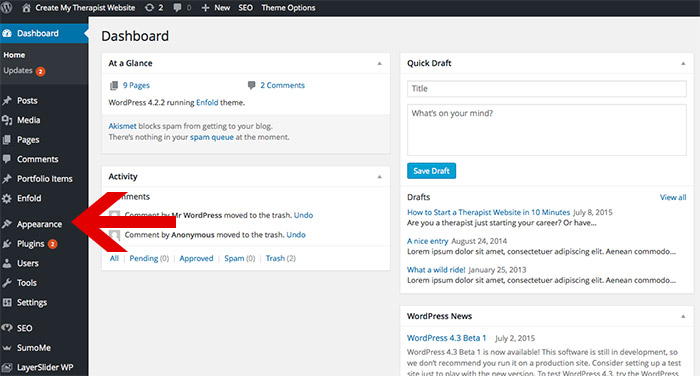
Task: Filter activity comments by Approved
Action: coord(196,258)
